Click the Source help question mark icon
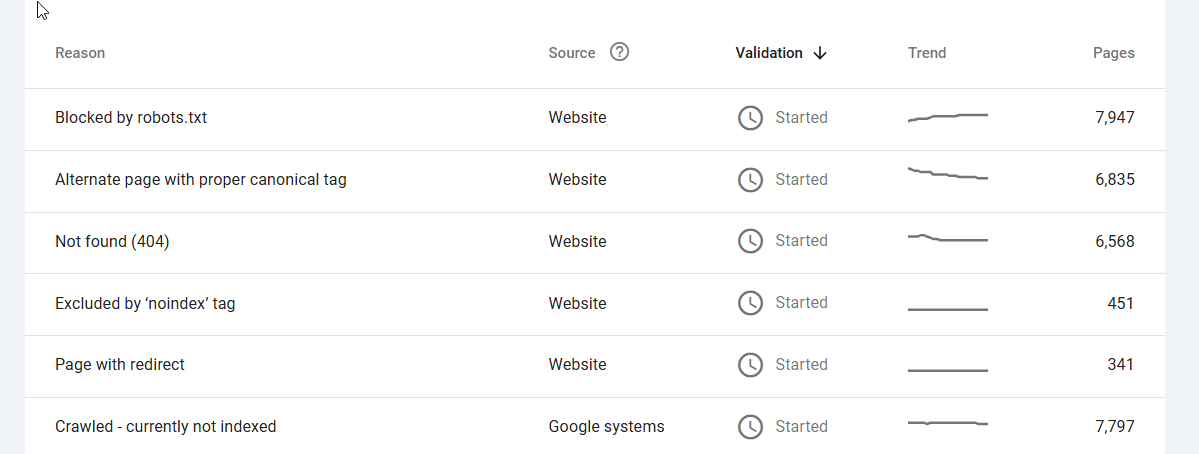 point(619,52)
